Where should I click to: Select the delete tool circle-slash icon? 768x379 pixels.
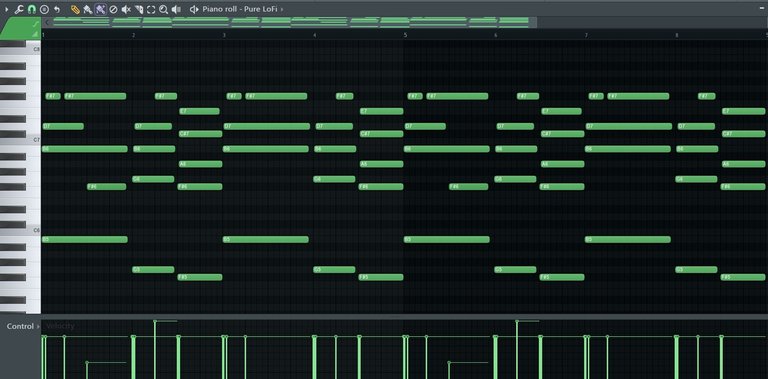pyautogui.click(x=113, y=9)
